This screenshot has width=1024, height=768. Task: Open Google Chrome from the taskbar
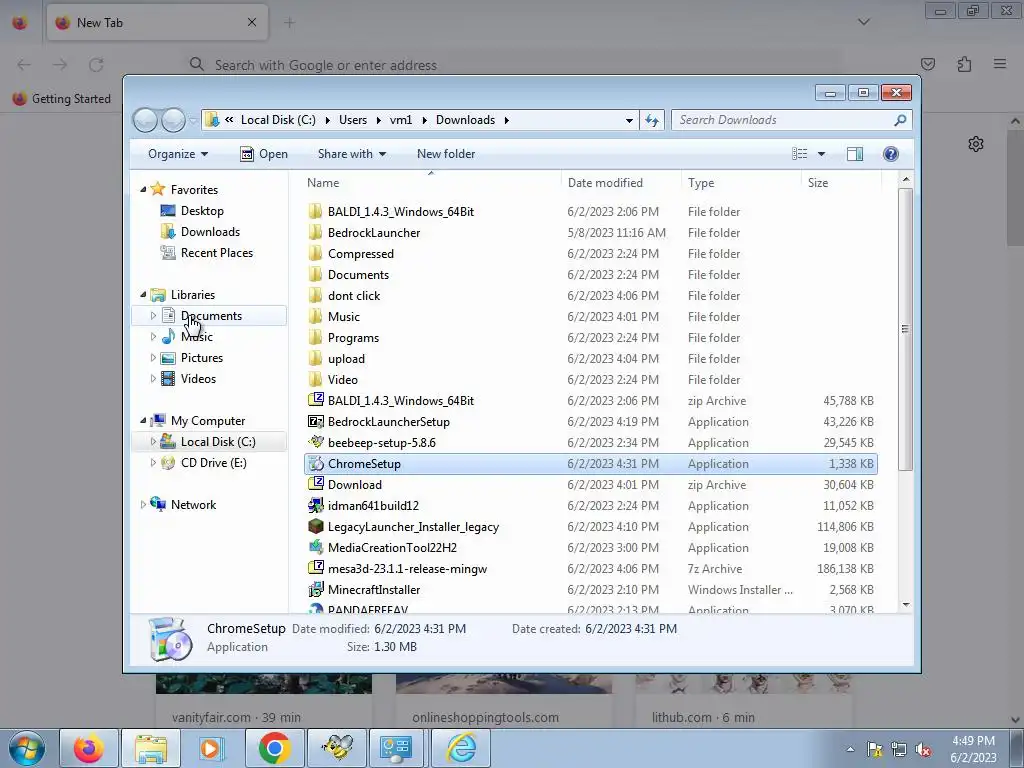pyautogui.click(x=274, y=748)
